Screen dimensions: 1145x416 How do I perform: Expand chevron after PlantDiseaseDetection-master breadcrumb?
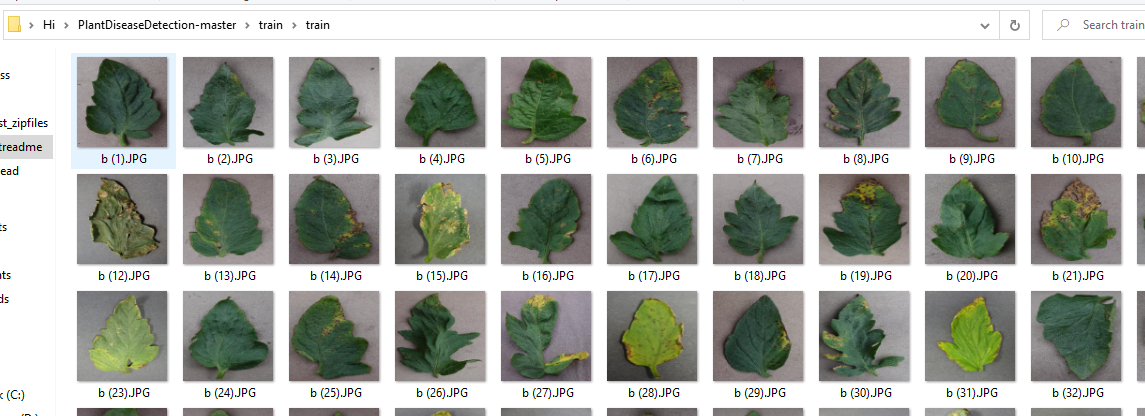248,25
